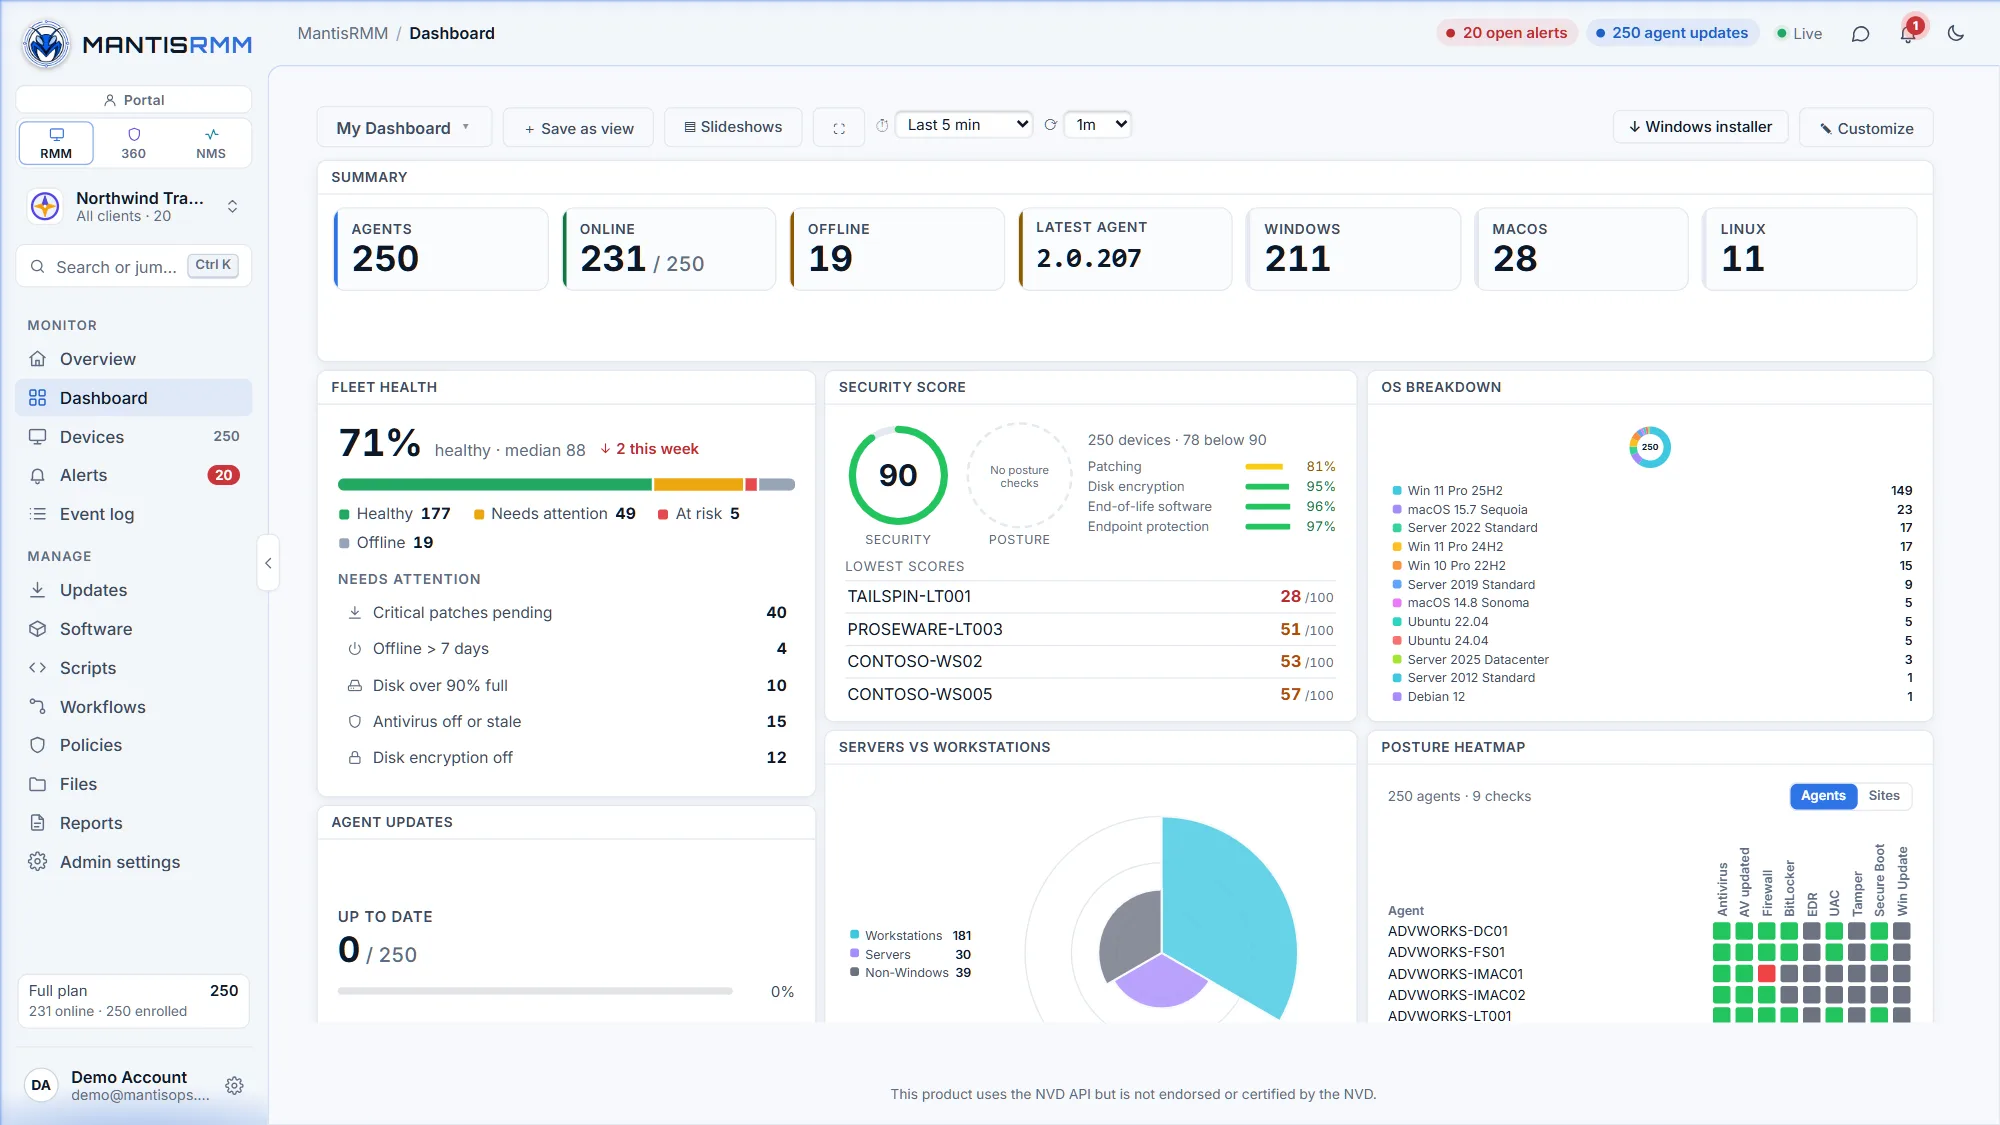Toggle dark mode moon icon
Viewport: 2000px width, 1125px height.
point(1956,33)
